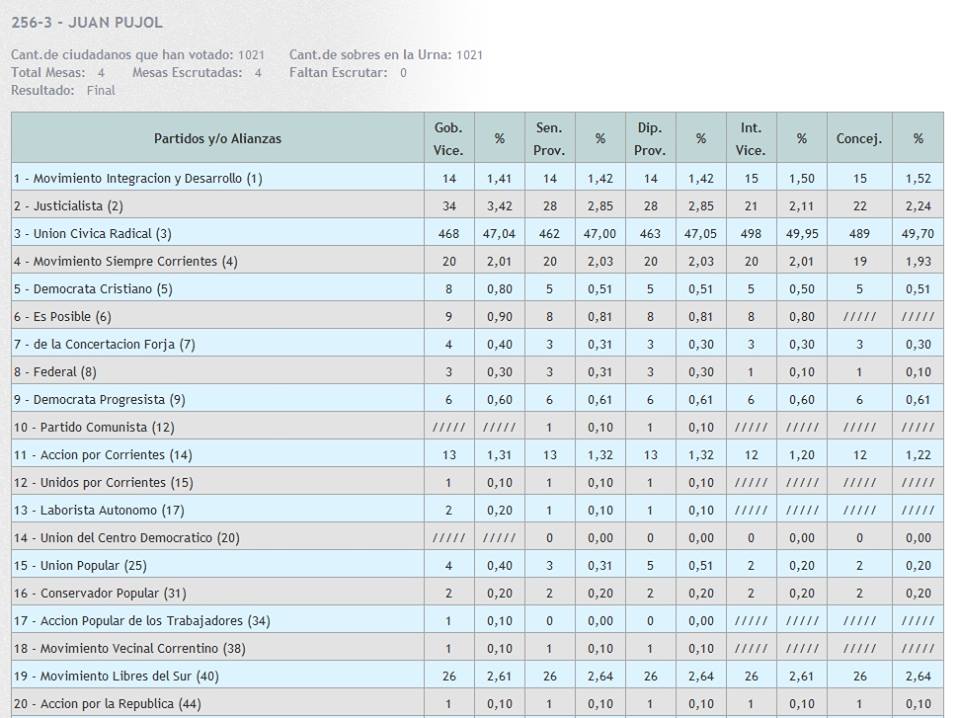Select row "6 - Es Posible (6)"
The width and height of the screenshot is (960, 718).
478,316
